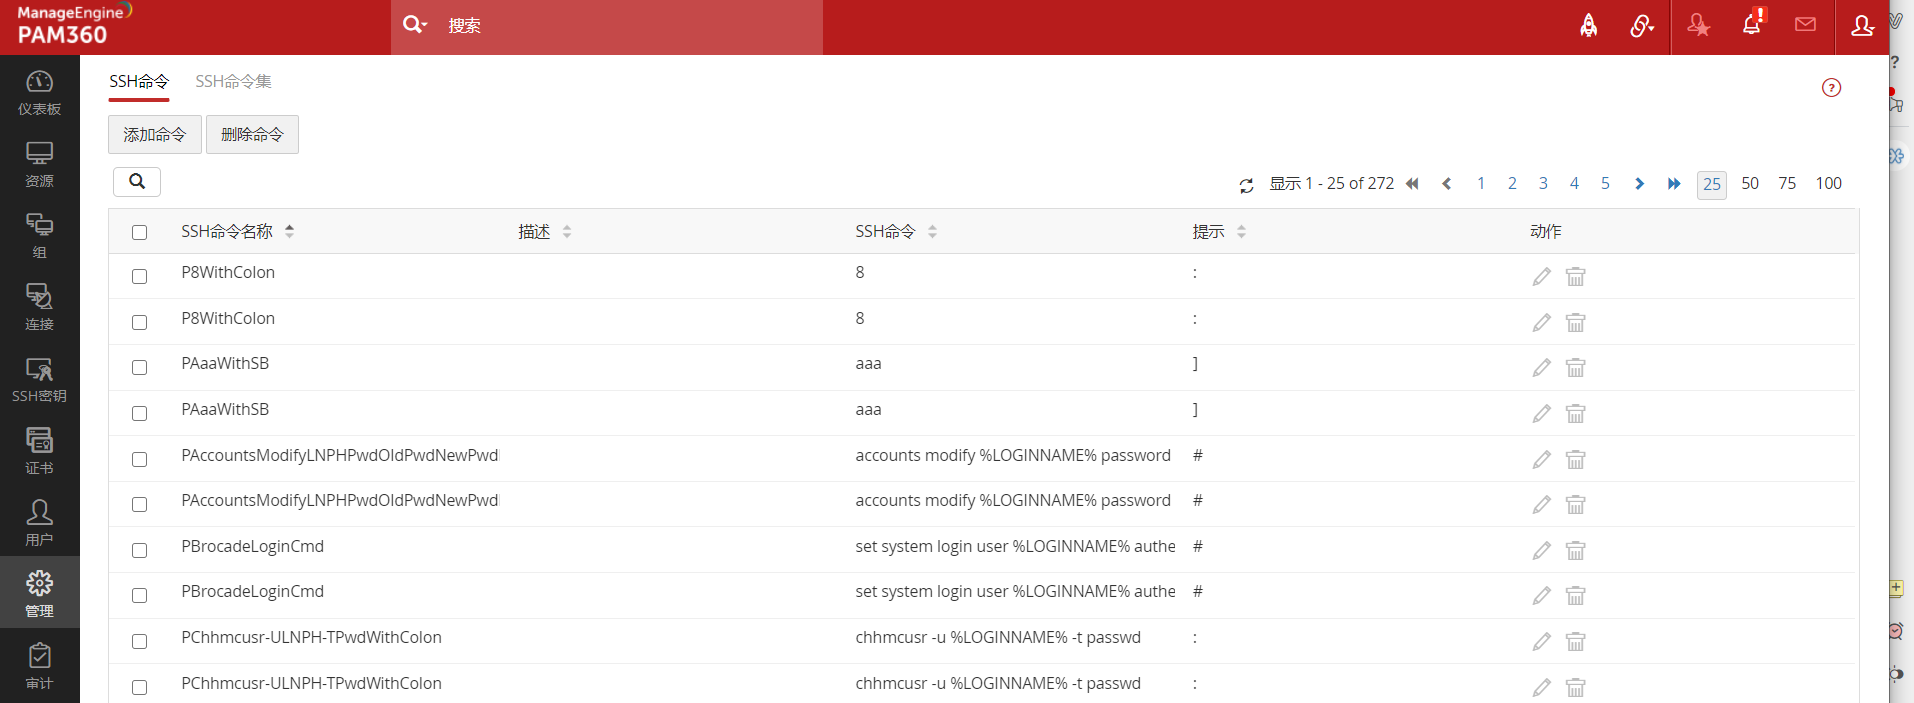Sort by SSH命令名称 column arrow
This screenshot has width=1914, height=703.
tap(289, 231)
